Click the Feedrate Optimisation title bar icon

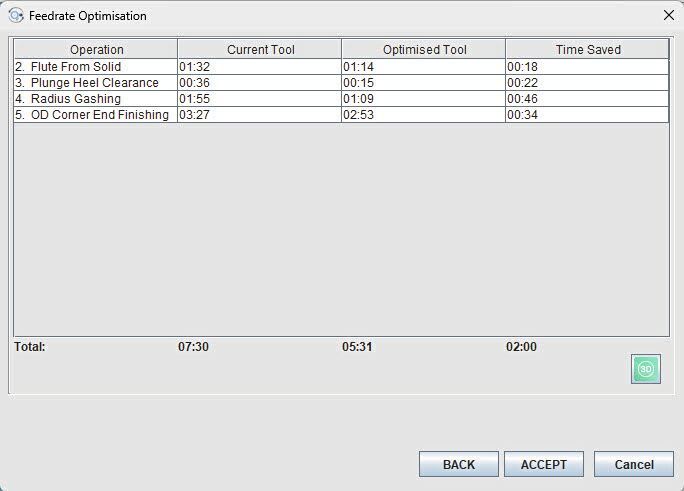pos(16,16)
